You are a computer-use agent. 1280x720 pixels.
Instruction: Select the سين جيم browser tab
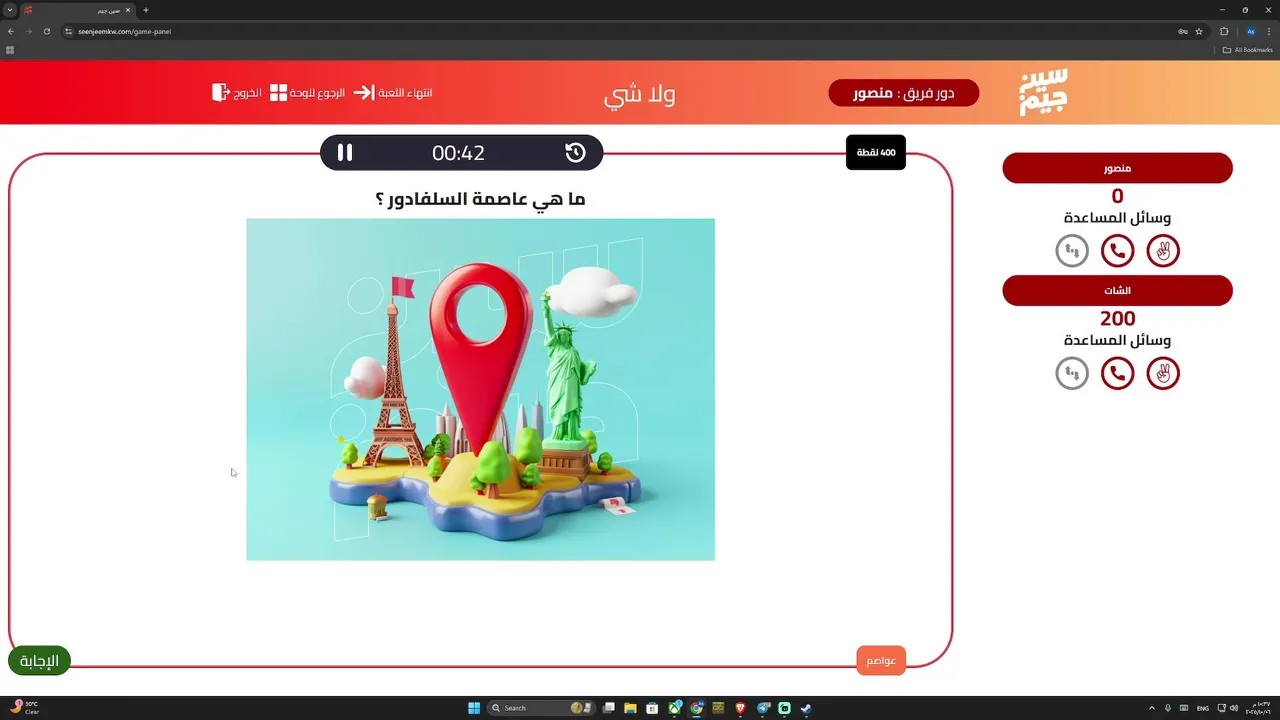76,10
